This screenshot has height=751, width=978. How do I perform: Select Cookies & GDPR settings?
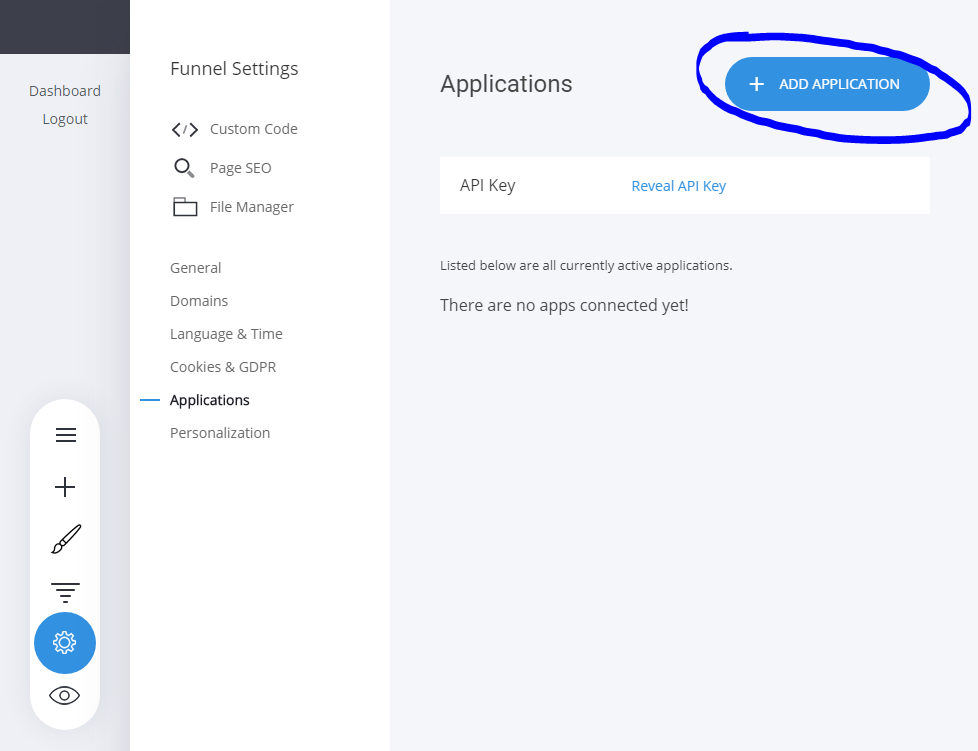(x=223, y=367)
